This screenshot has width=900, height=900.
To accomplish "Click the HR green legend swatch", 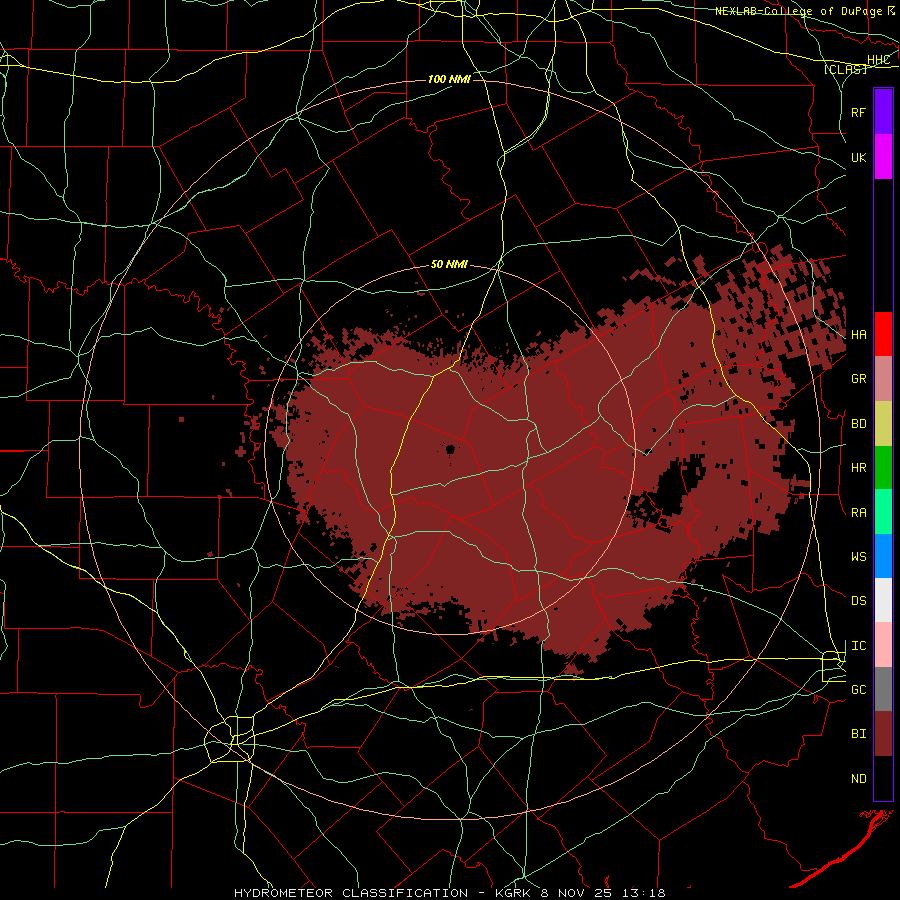I will (883, 467).
